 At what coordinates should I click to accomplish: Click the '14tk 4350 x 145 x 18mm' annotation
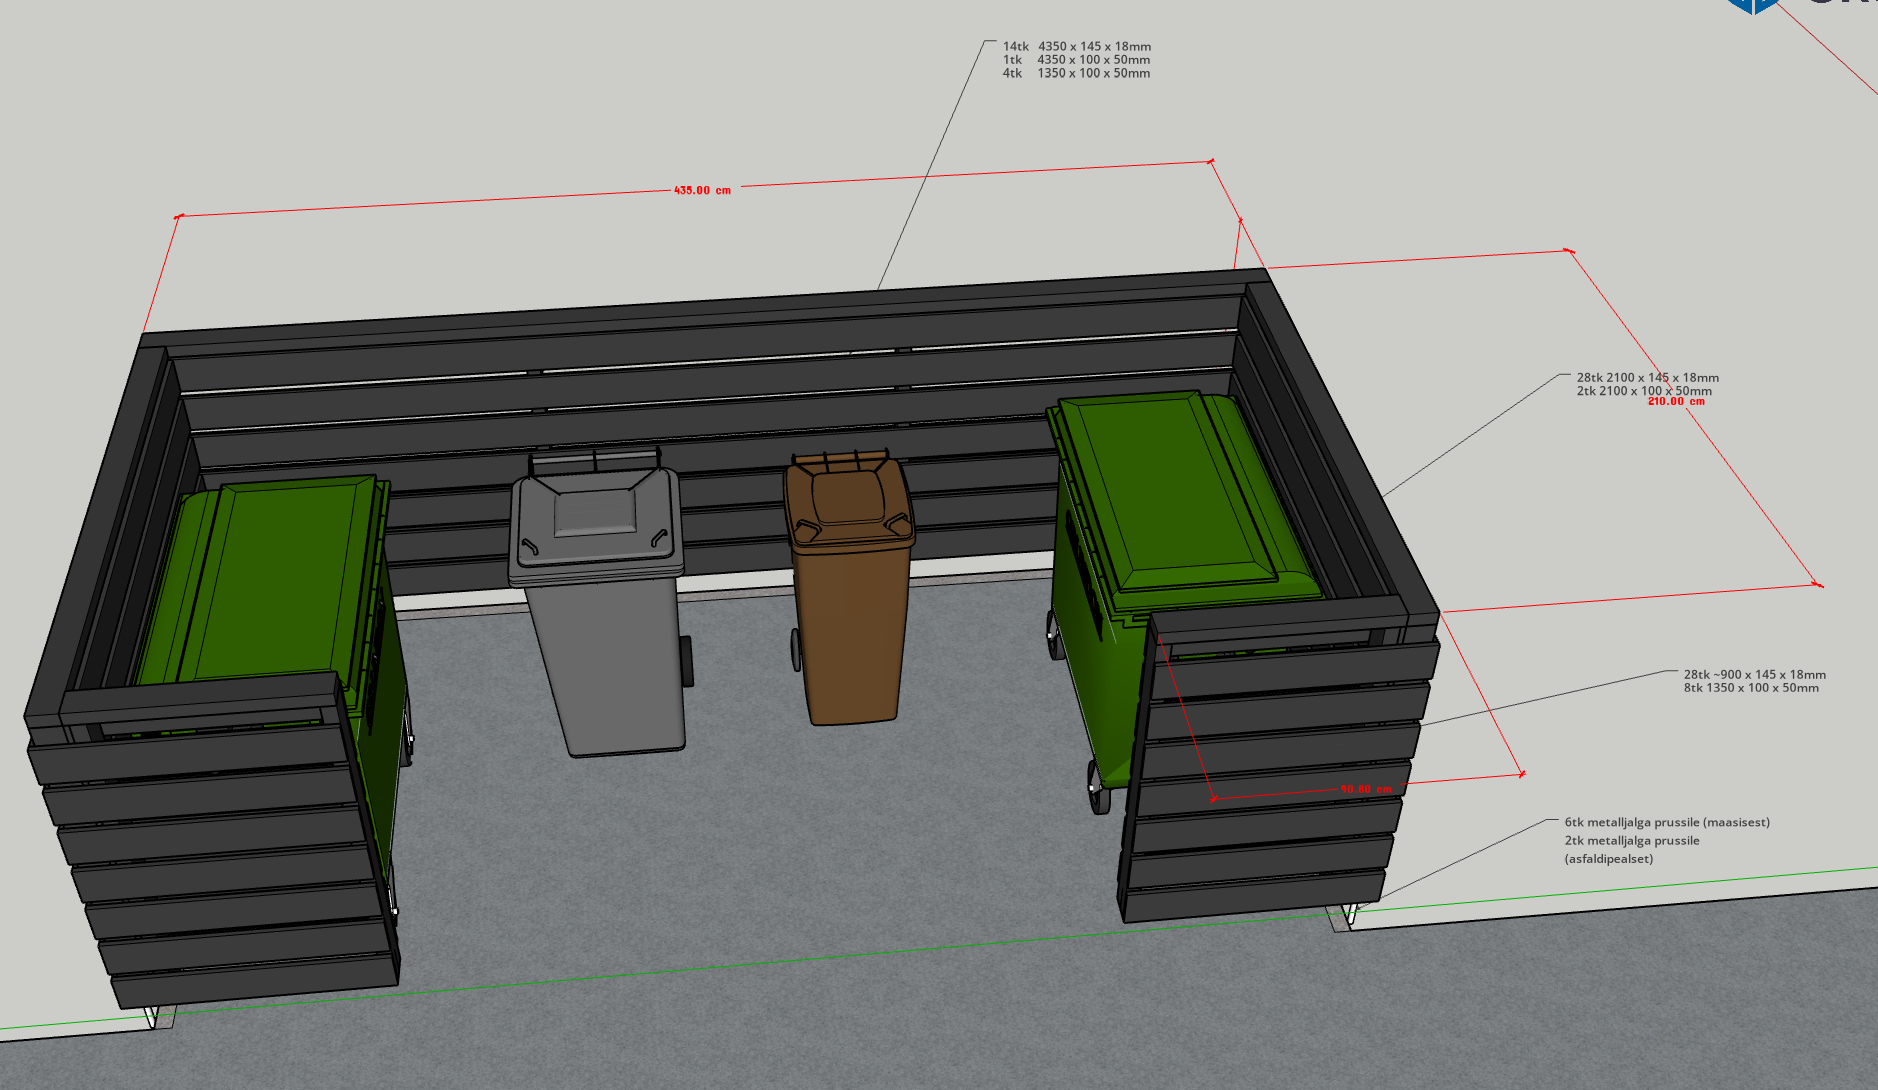(x=1077, y=47)
